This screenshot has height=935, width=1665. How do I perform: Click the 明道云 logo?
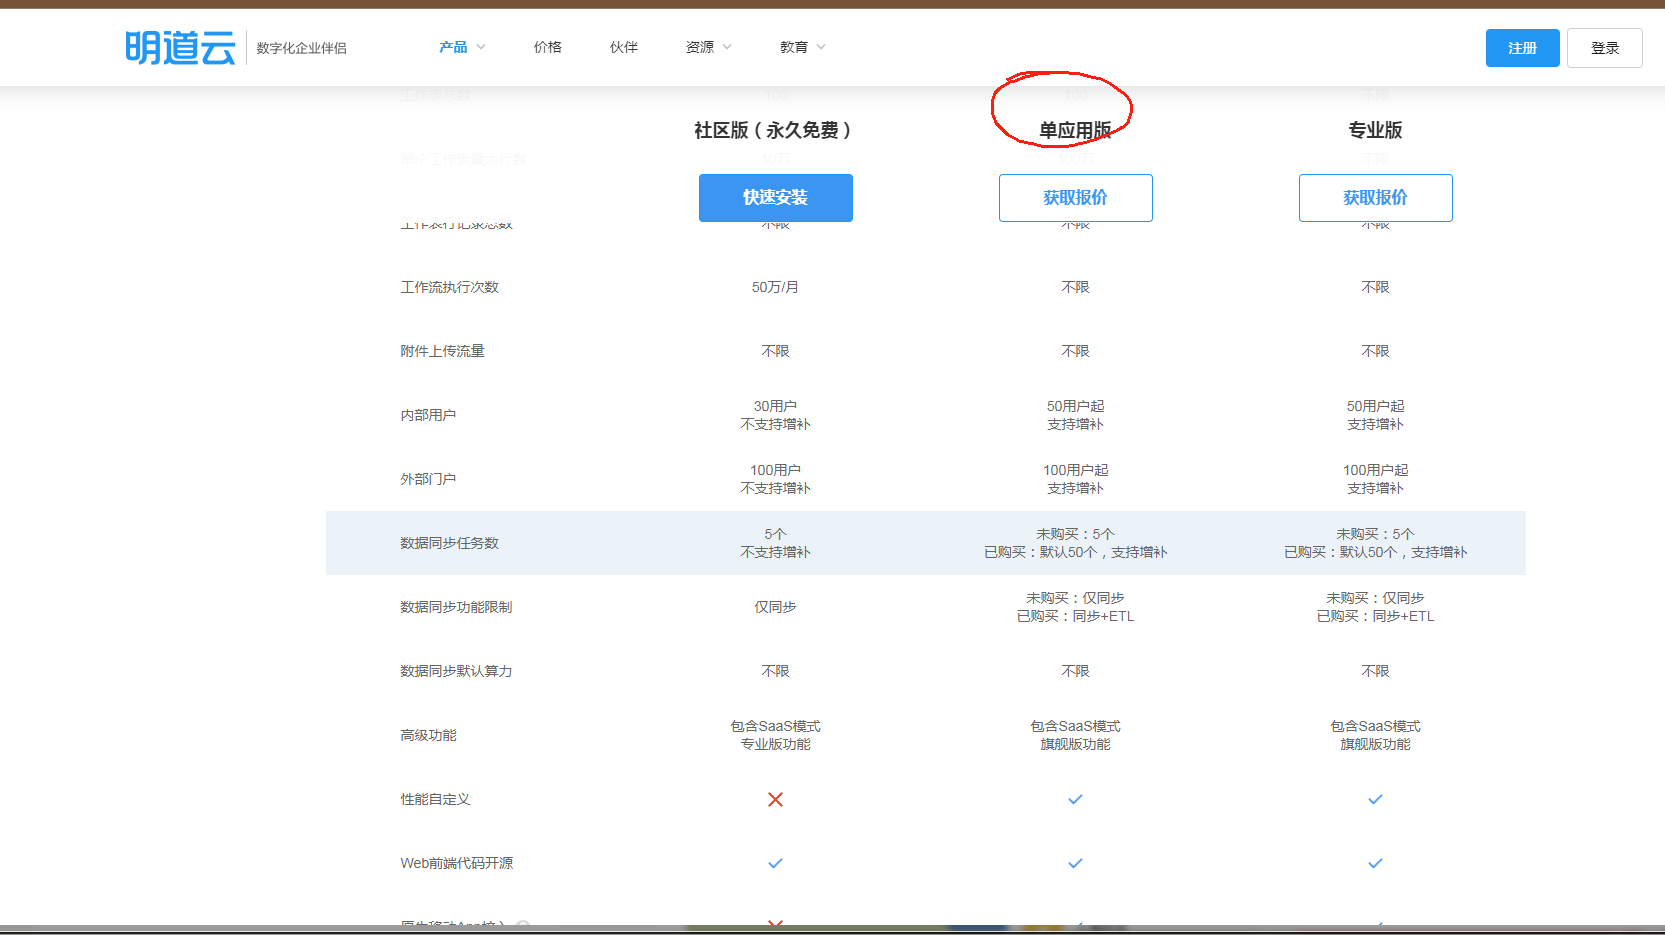pos(180,48)
